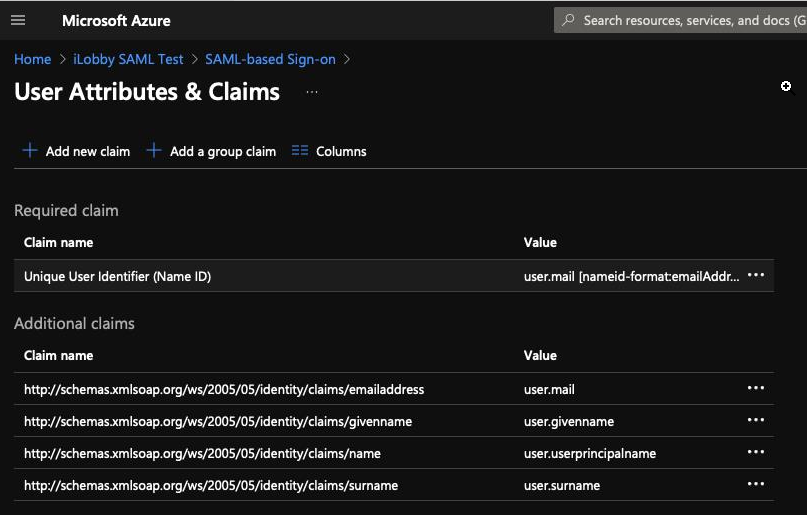
Task: Open ellipsis menu for Unique User Identifier
Action: (756, 275)
